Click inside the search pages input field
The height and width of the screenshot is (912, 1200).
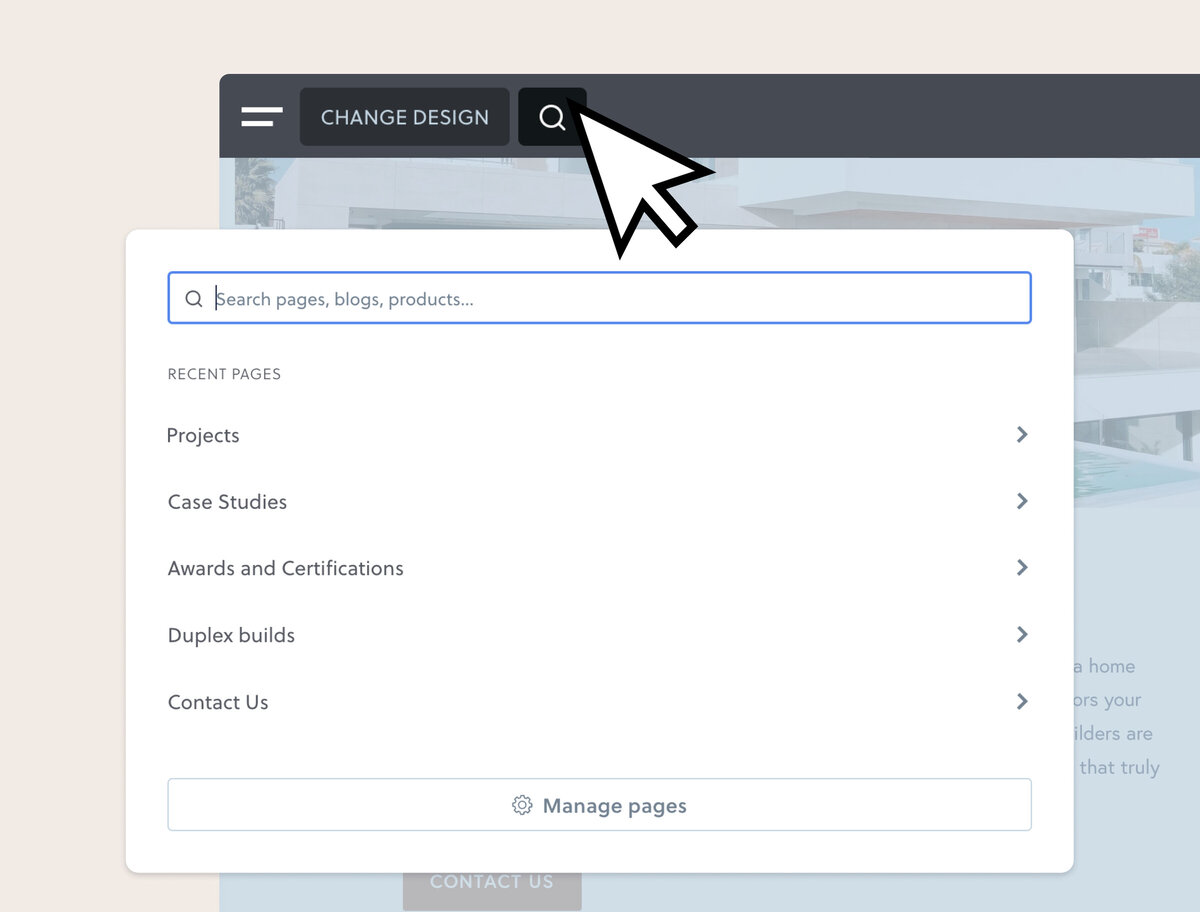[x=600, y=298]
